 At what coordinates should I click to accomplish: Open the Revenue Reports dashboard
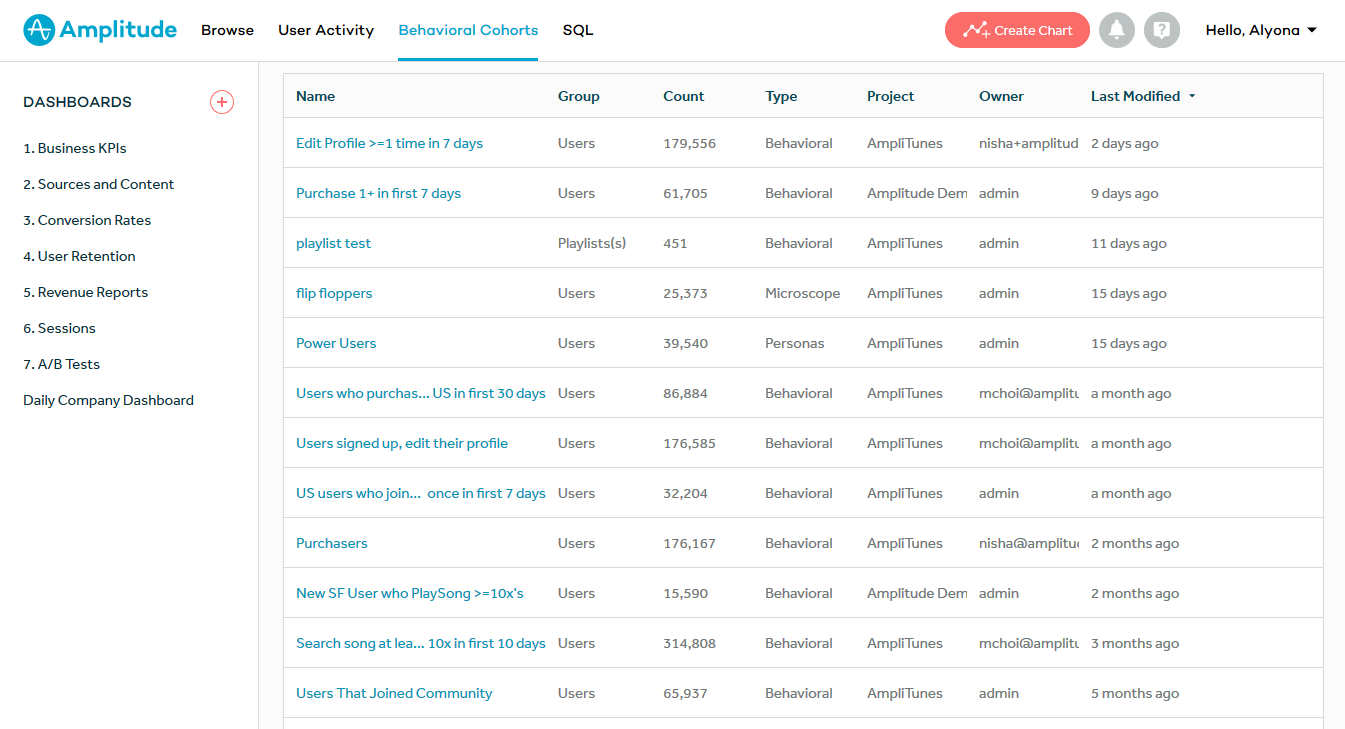point(86,292)
